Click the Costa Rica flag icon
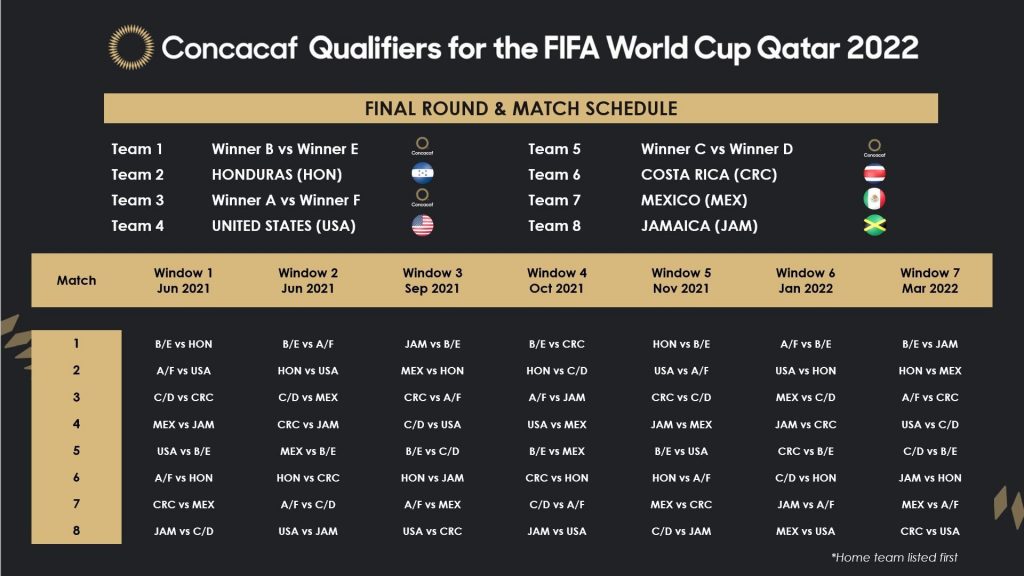 pos(874,174)
